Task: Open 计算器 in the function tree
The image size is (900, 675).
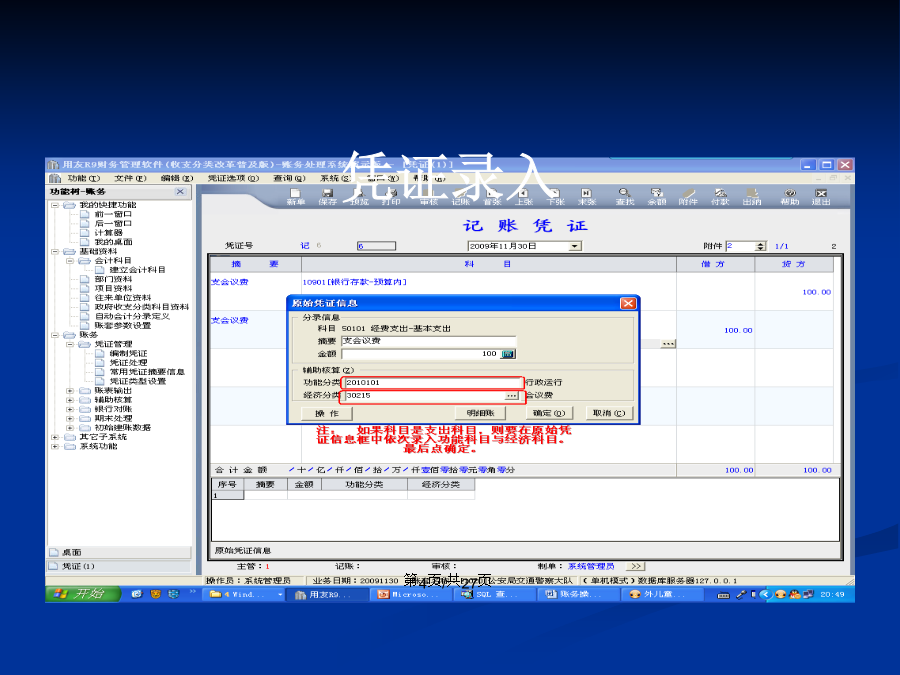Action: point(108,232)
